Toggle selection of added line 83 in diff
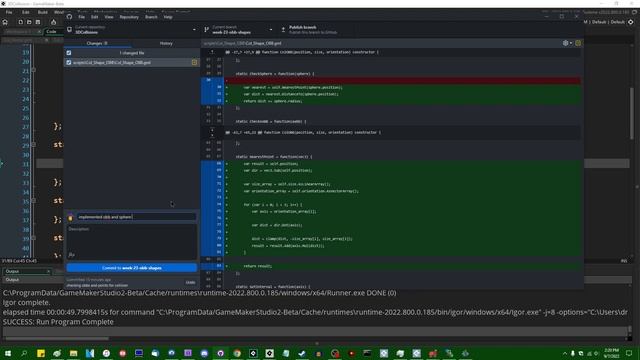640x360 pixels. pyautogui.click(x=212, y=266)
